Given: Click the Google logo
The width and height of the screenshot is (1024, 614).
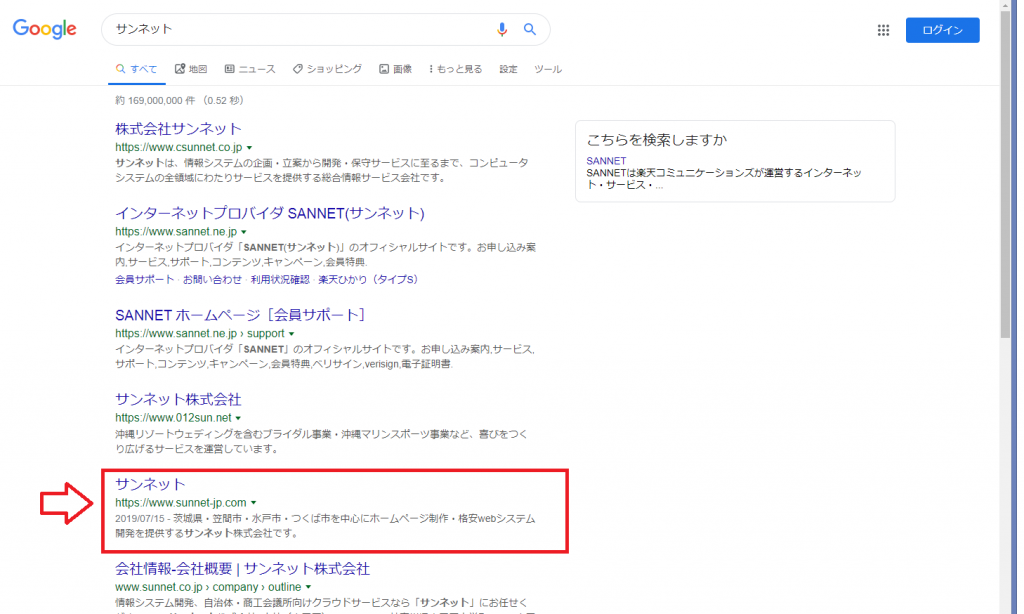Looking at the screenshot, I should tap(44, 29).
